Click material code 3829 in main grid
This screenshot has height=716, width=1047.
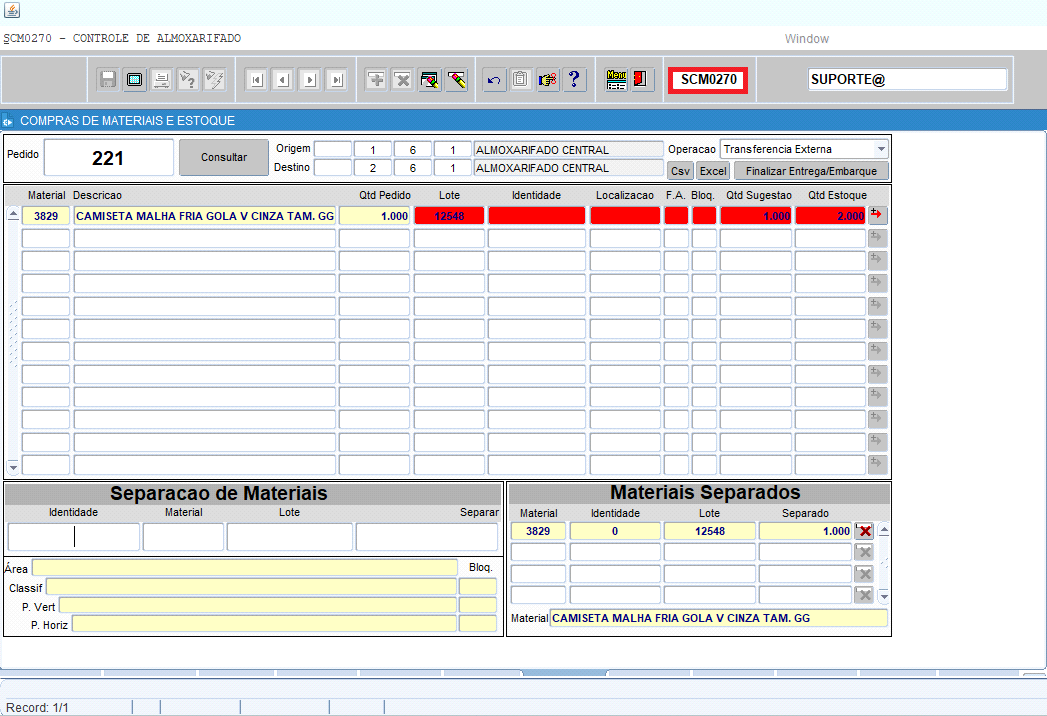click(46, 216)
